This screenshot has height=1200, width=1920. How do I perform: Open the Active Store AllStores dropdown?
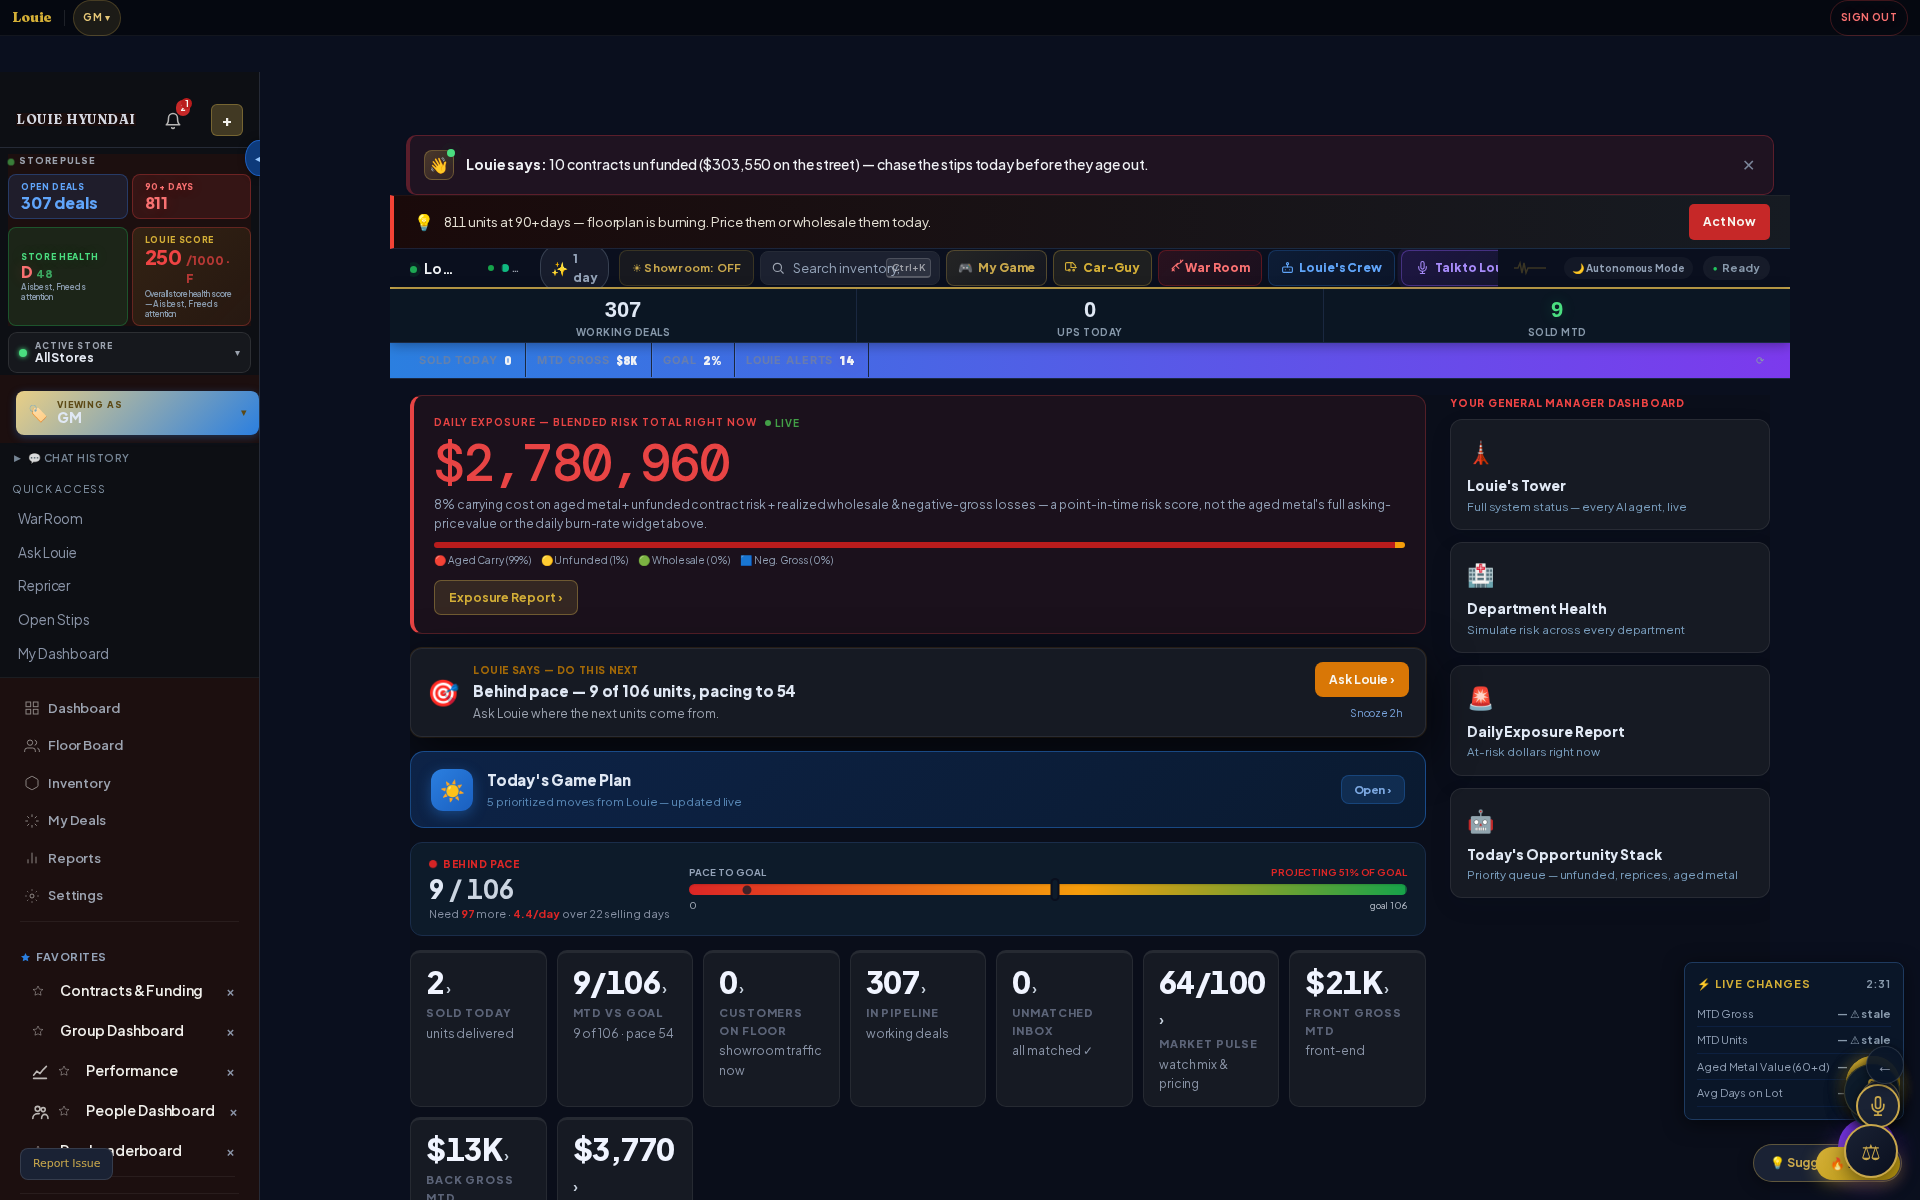click(129, 352)
